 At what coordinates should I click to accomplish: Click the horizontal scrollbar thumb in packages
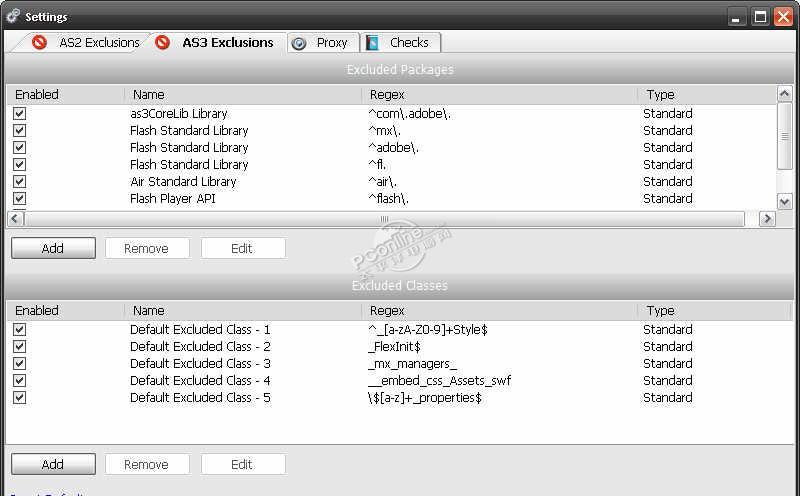[x=384, y=219]
